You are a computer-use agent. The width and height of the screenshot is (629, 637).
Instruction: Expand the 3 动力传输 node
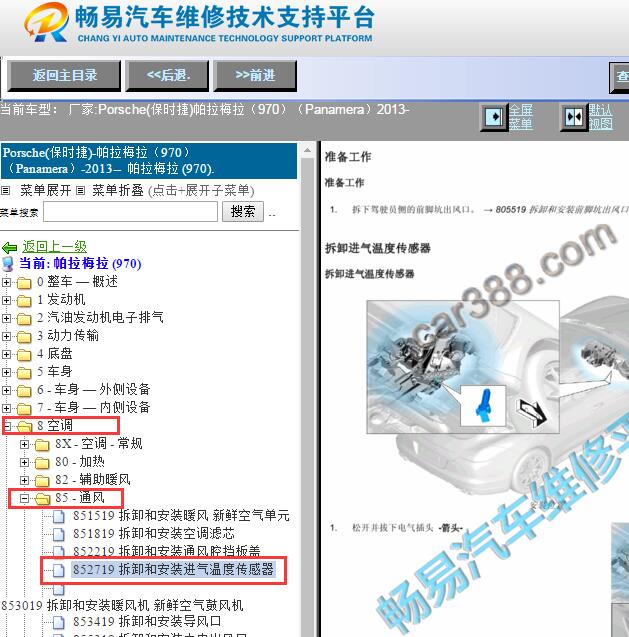[6, 336]
